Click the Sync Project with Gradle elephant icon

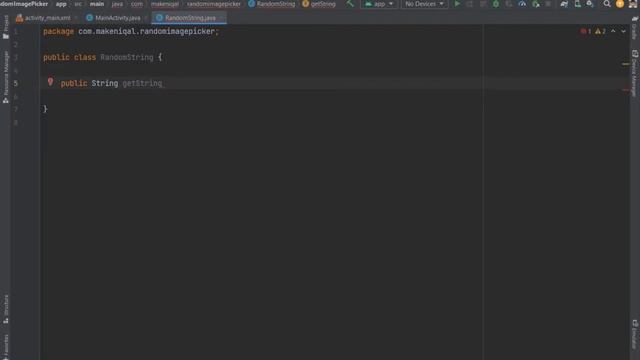(564, 4)
